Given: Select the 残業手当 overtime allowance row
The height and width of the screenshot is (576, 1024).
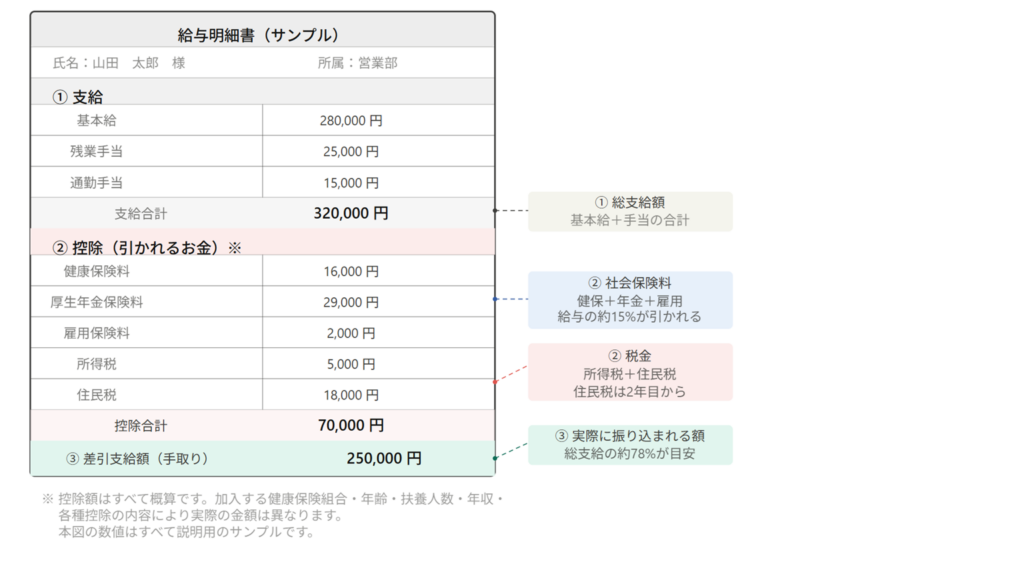Looking at the screenshot, I should [95, 151].
